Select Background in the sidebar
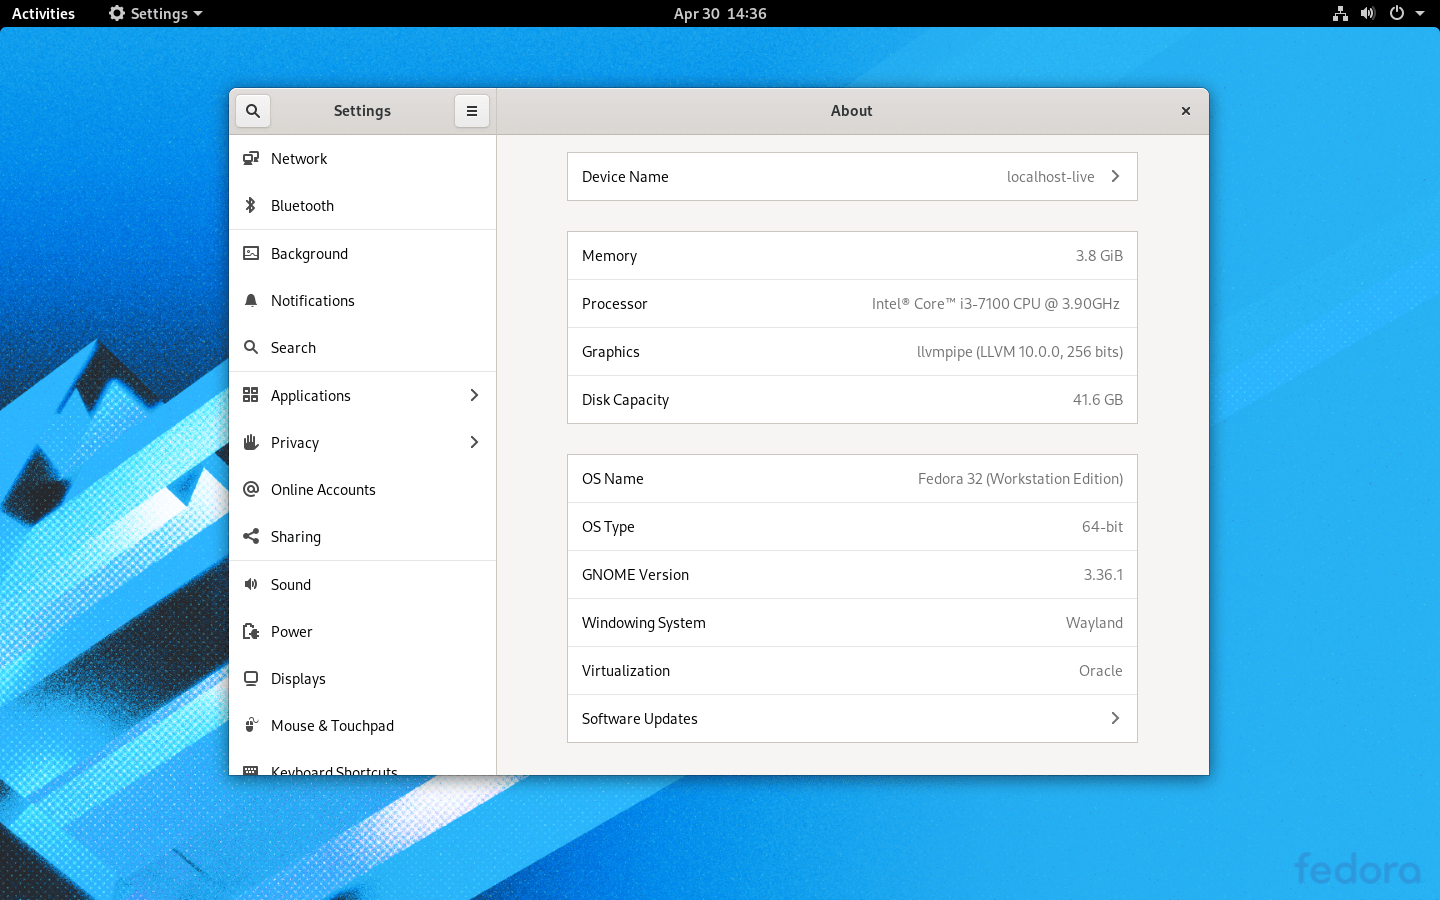Screen dimensions: 1440x900 click(x=363, y=253)
